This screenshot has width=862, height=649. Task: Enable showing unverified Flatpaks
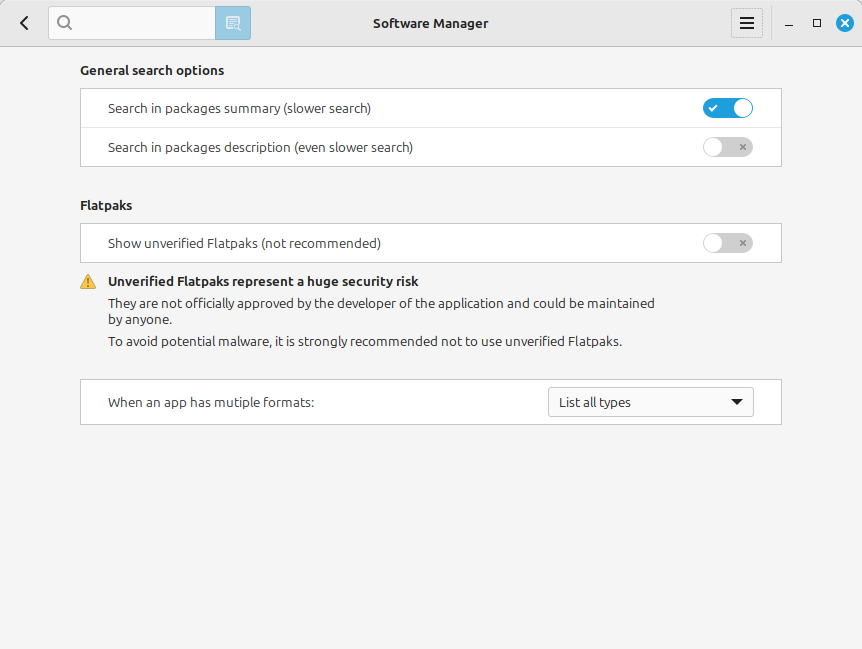[x=727, y=243]
